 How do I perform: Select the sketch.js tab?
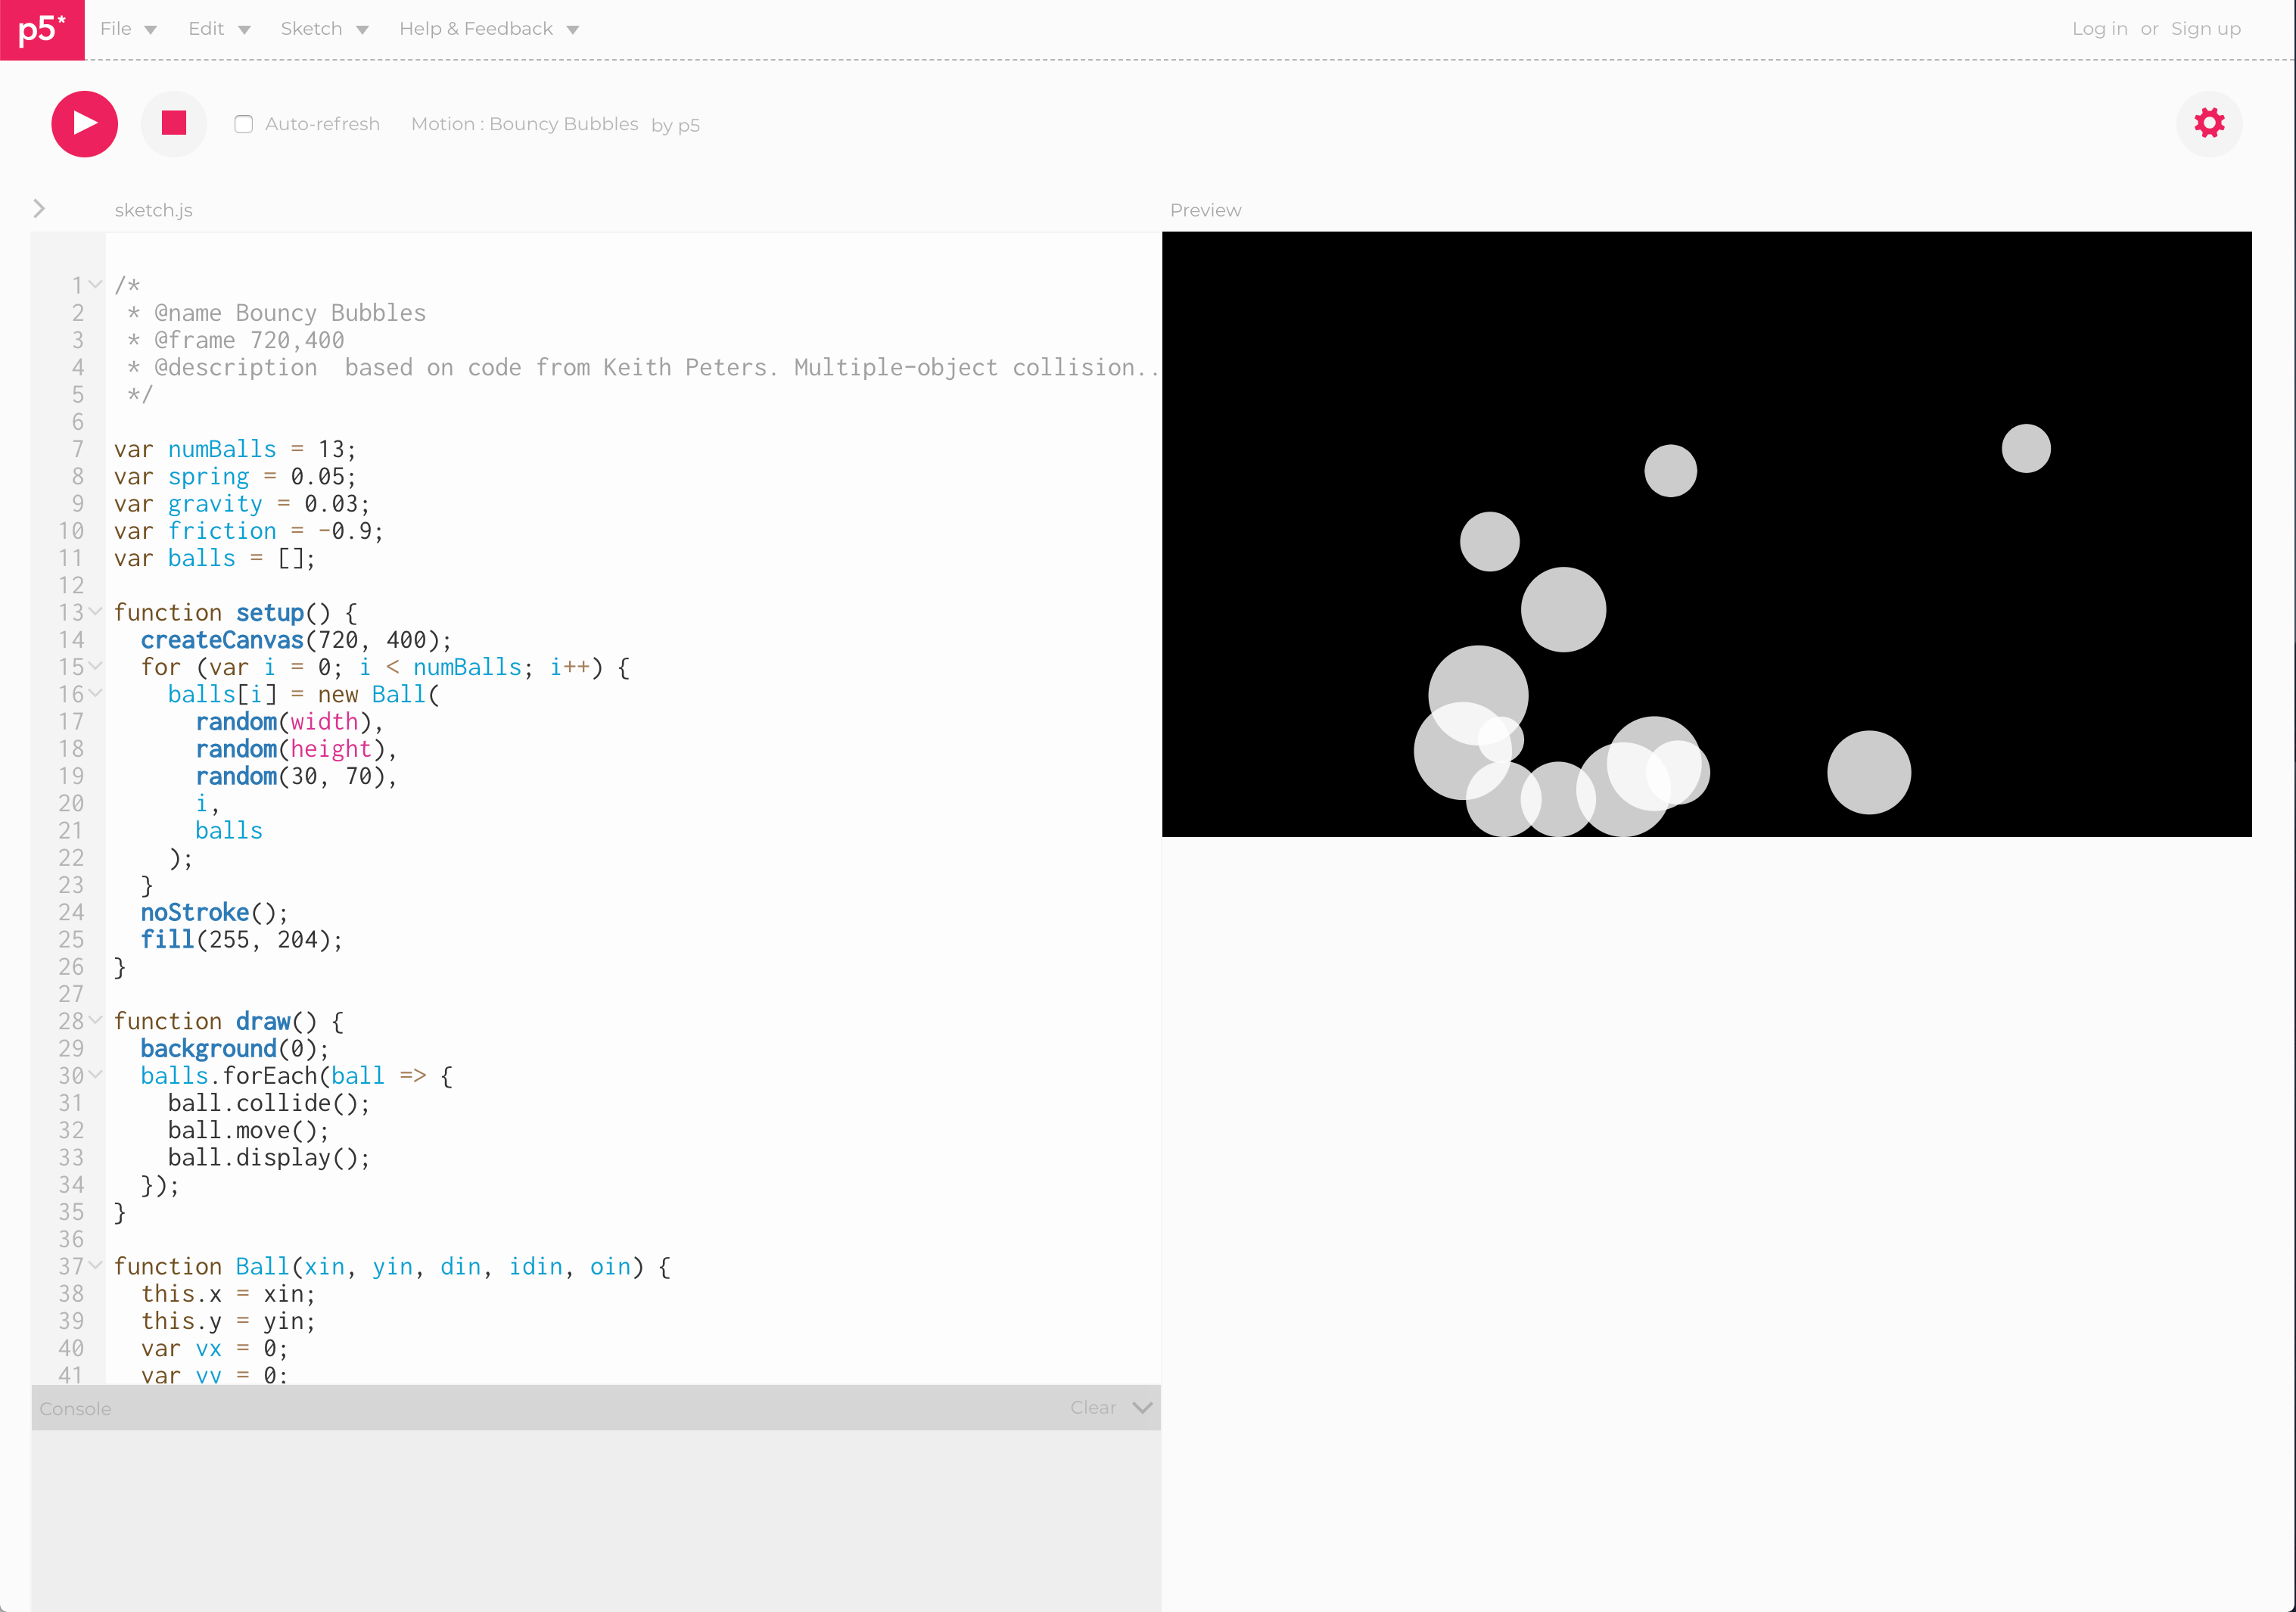pyautogui.click(x=153, y=210)
